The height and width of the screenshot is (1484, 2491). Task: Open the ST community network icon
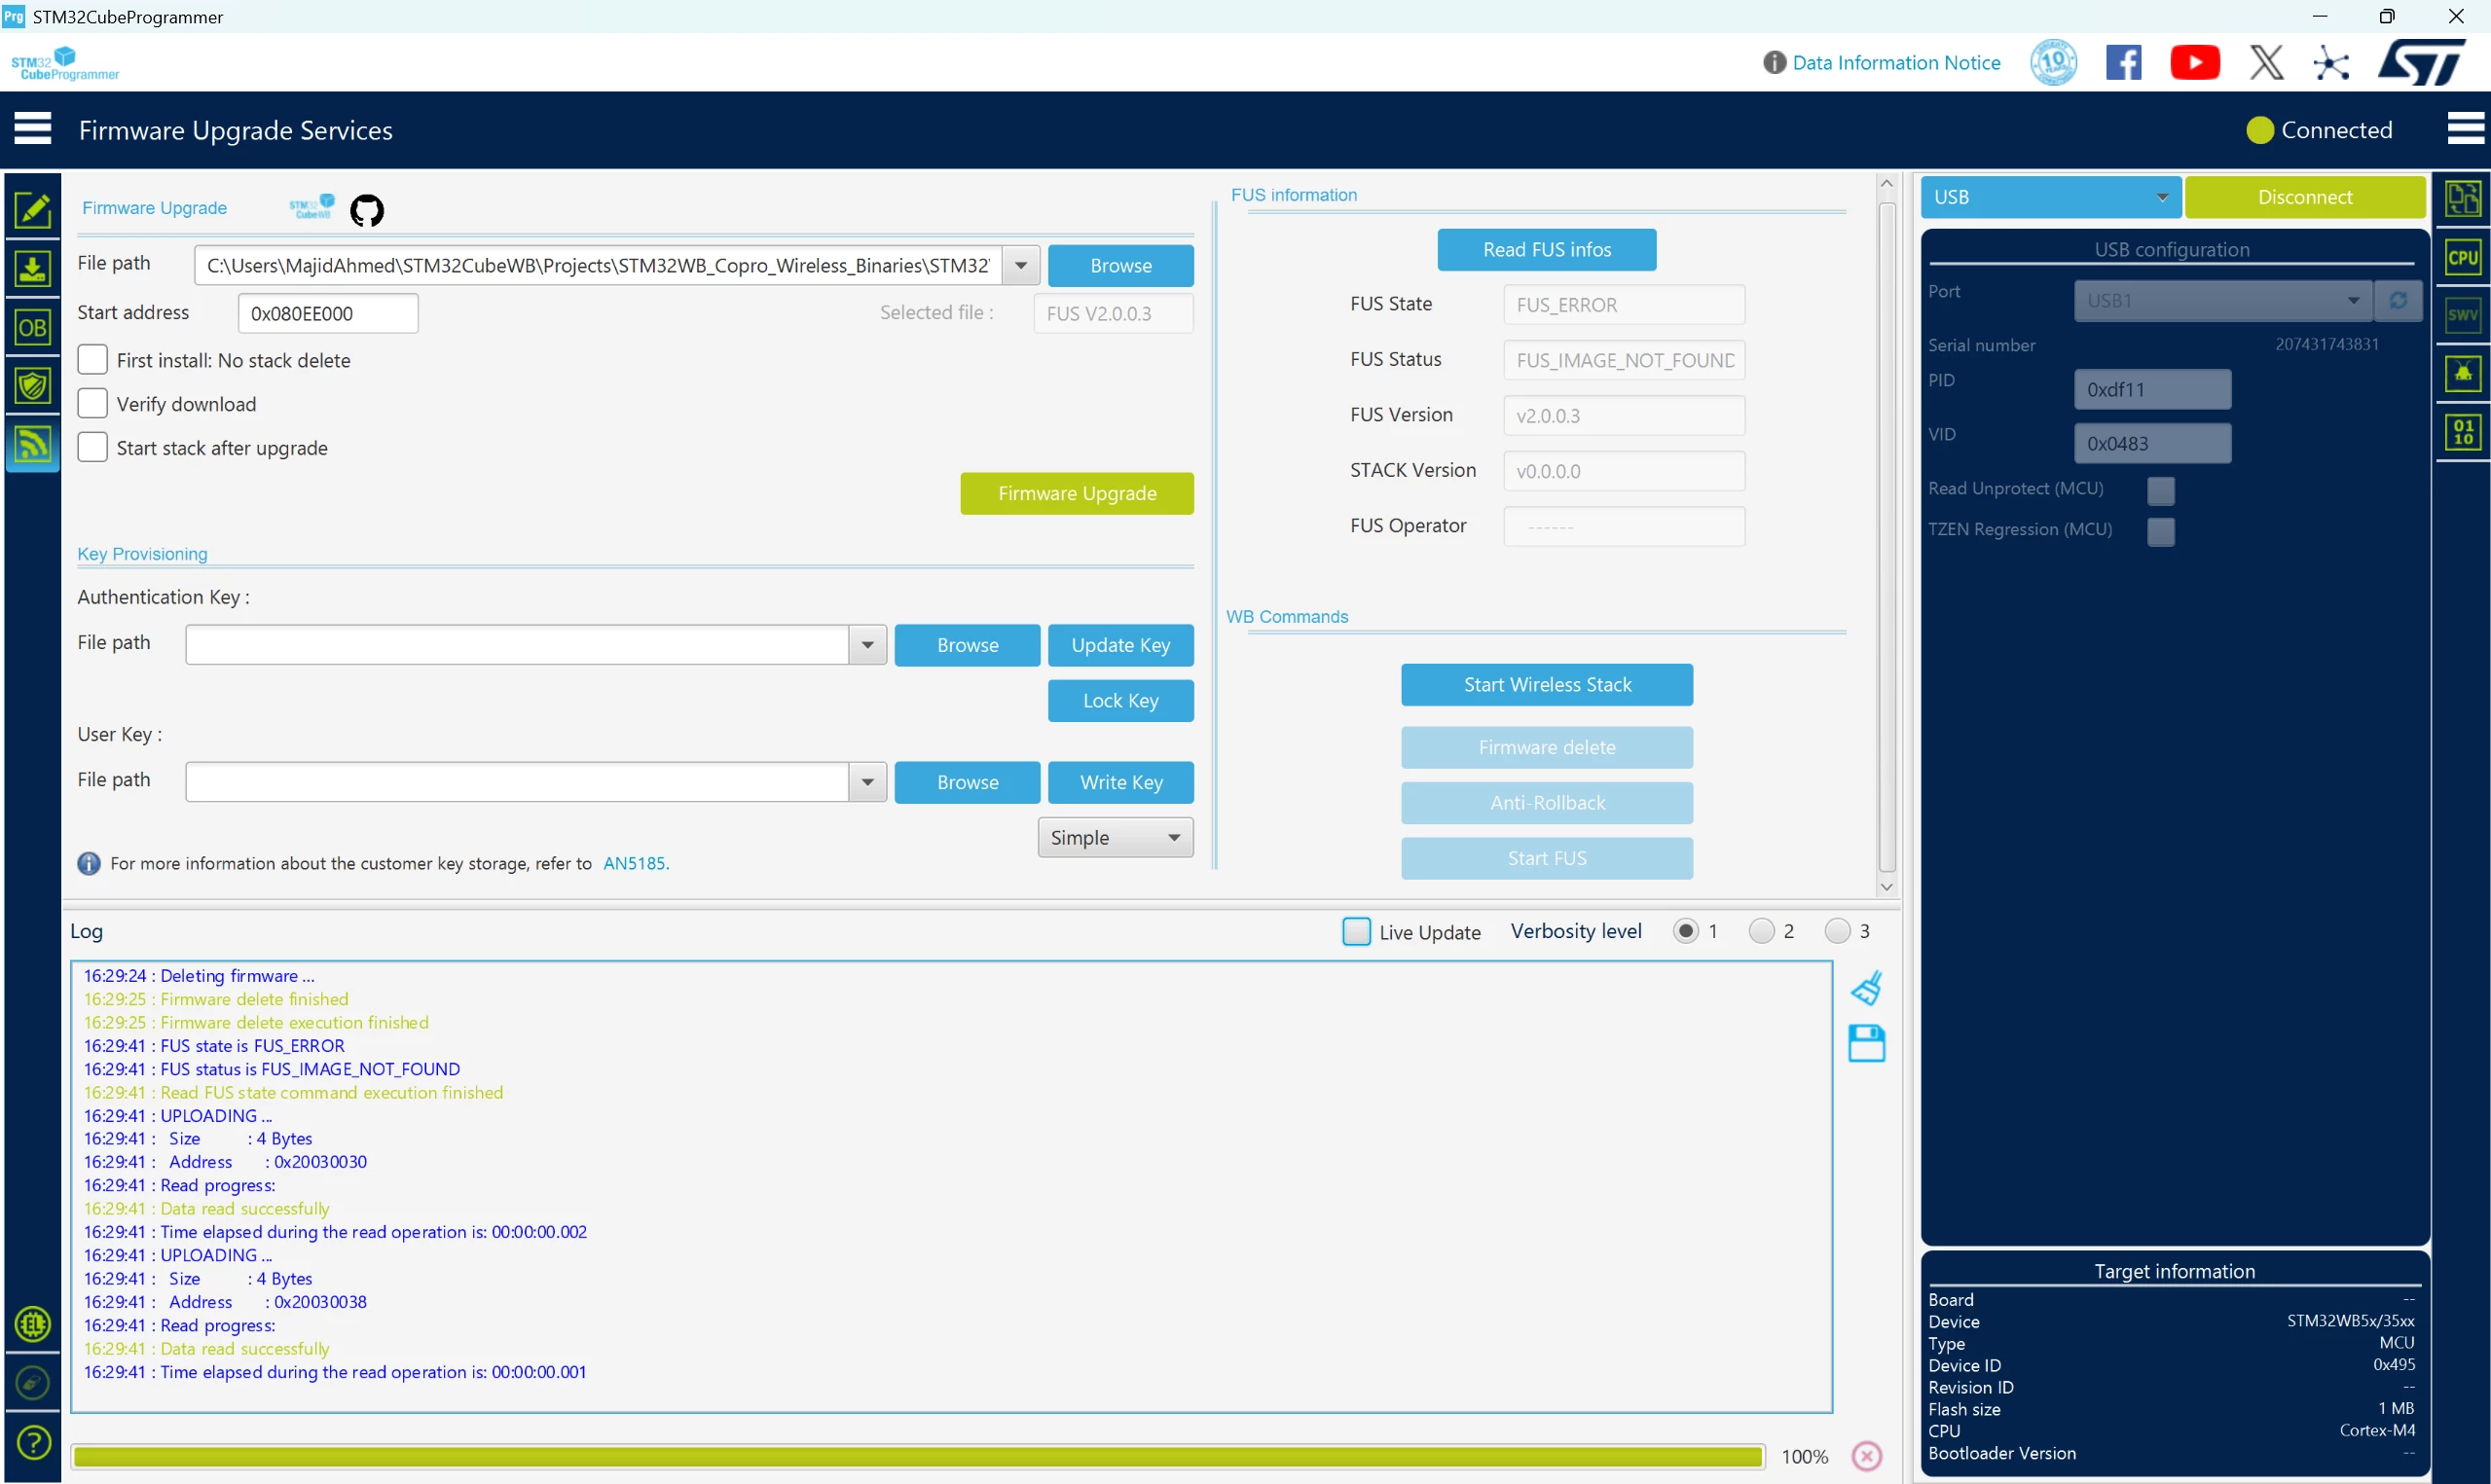pos(2331,63)
